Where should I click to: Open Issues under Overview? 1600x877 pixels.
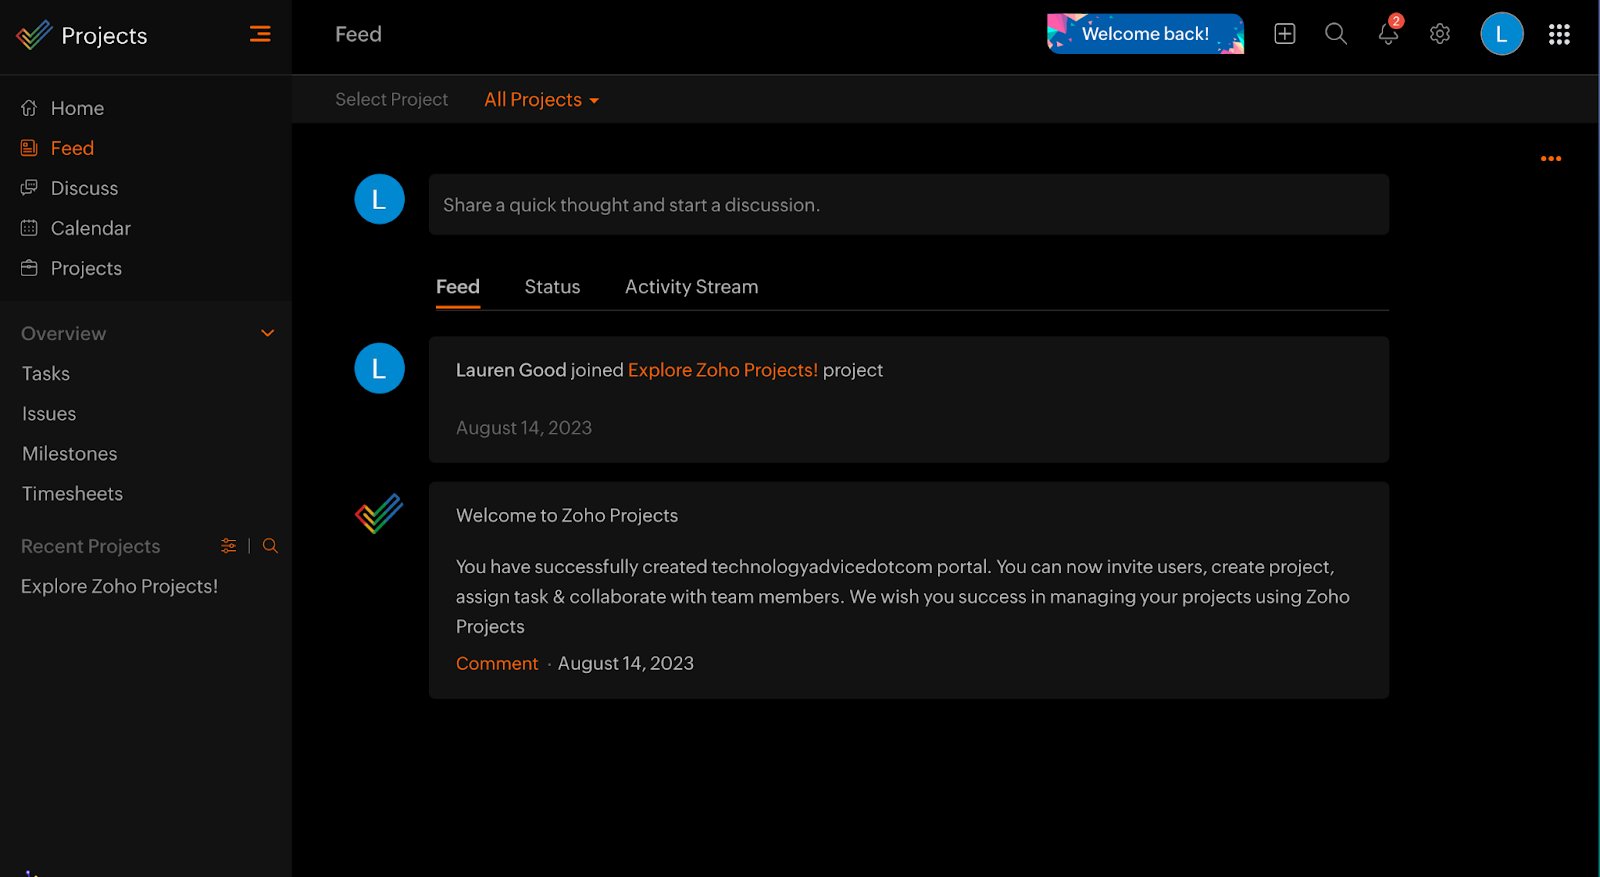tap(49, 413)
